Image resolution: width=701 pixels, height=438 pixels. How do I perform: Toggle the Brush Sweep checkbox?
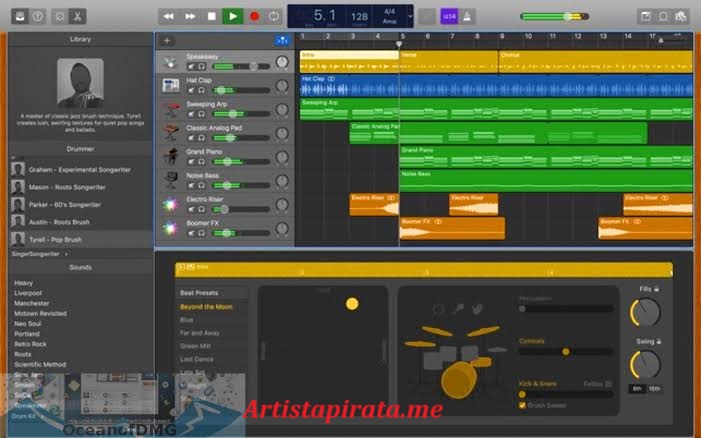[x=522, y=405]
